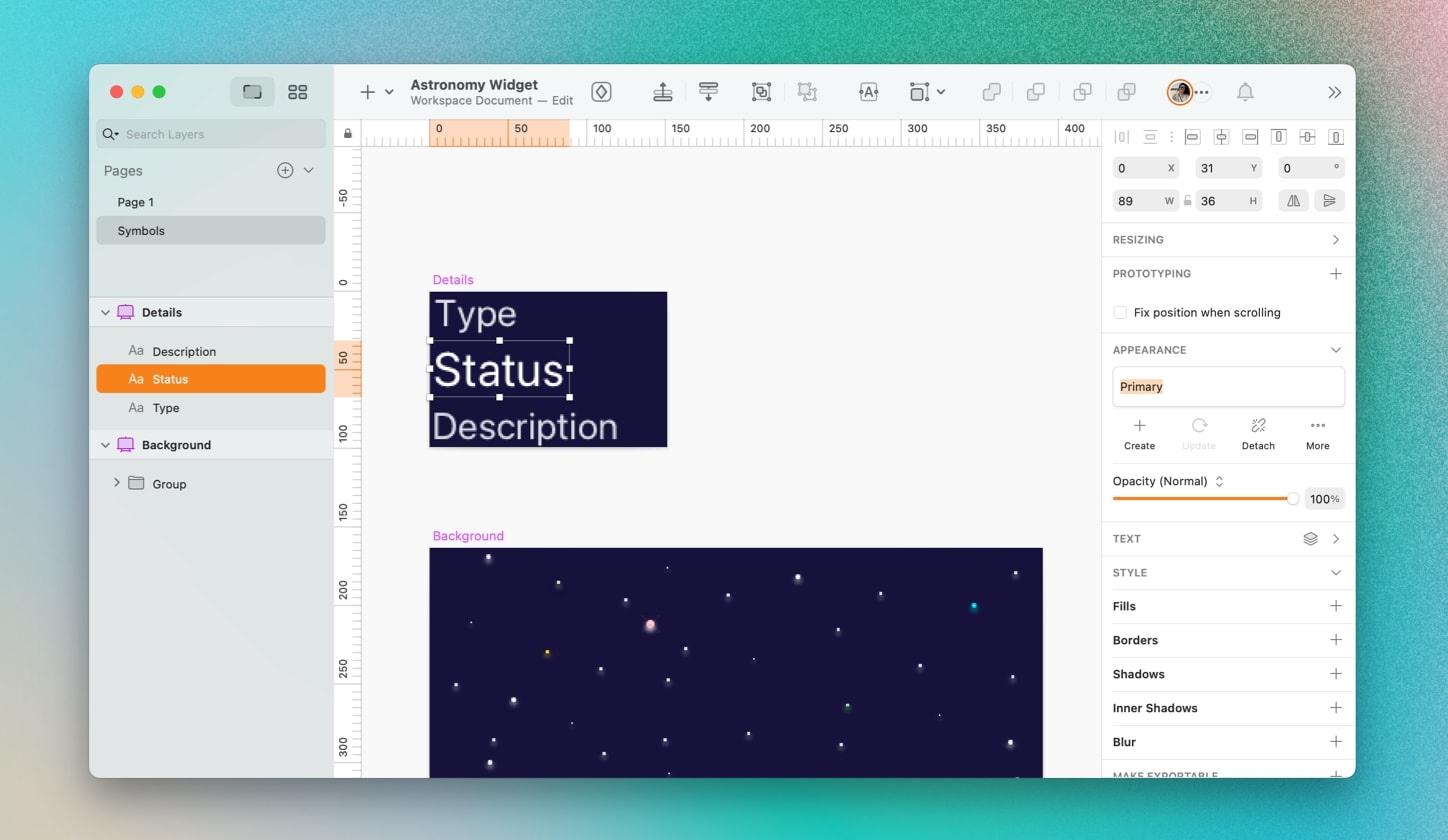This screenshot has height=840, width=1448.
Task: Open the More style options
Action: click(1317, 434)
